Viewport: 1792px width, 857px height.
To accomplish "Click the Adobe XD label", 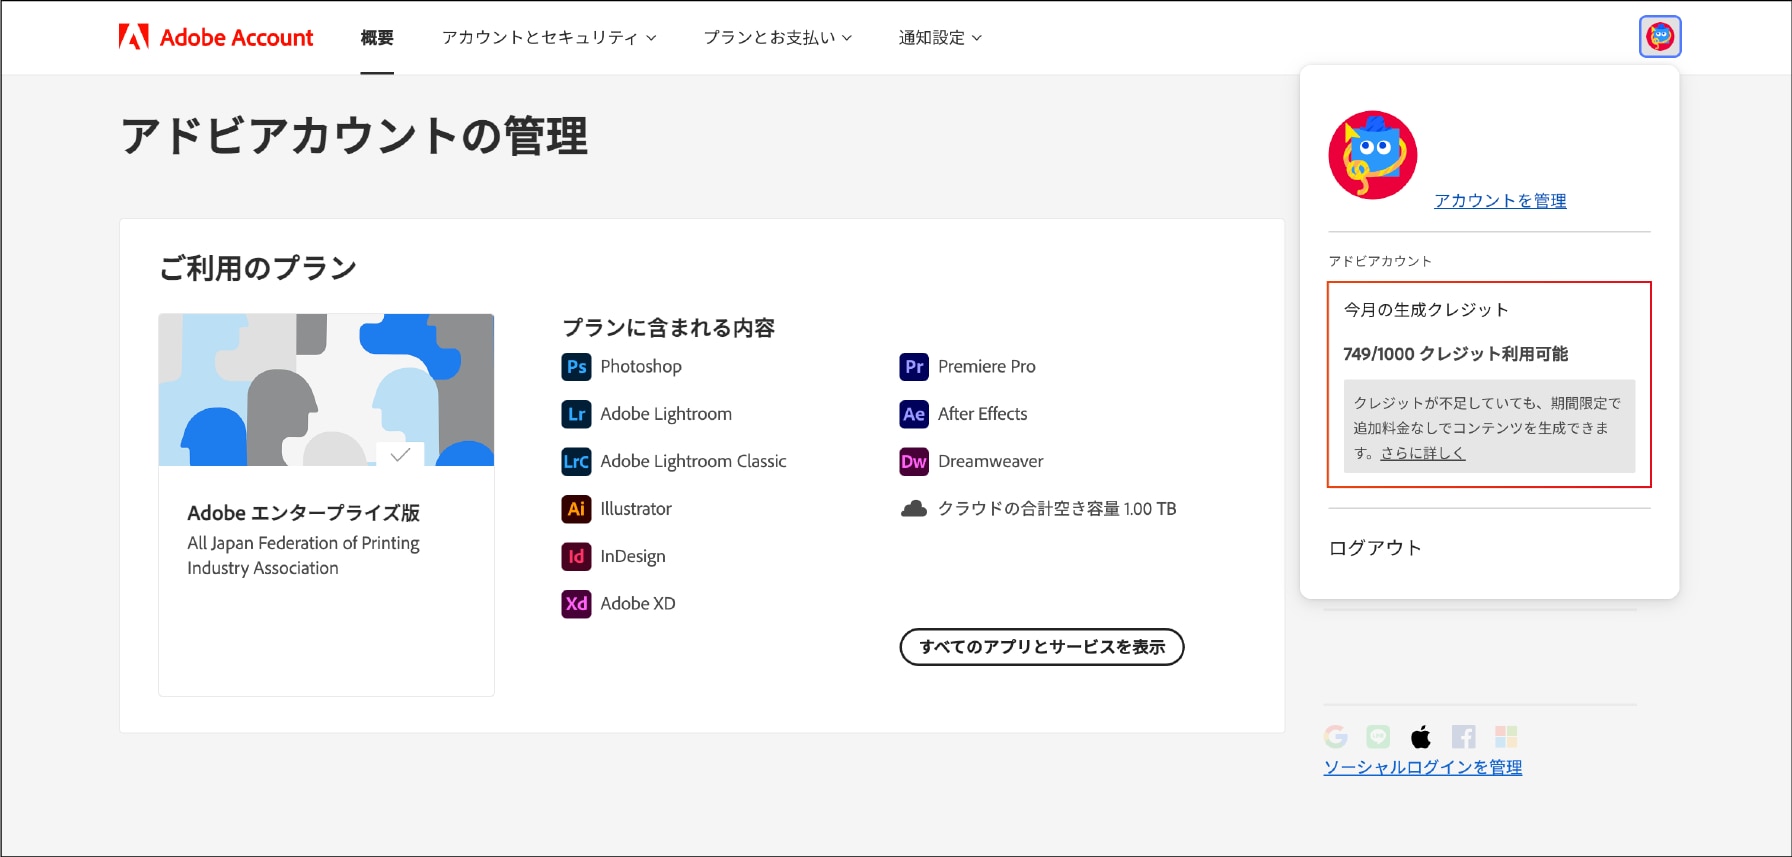I will pyautogui.click(x=638, y=604).
